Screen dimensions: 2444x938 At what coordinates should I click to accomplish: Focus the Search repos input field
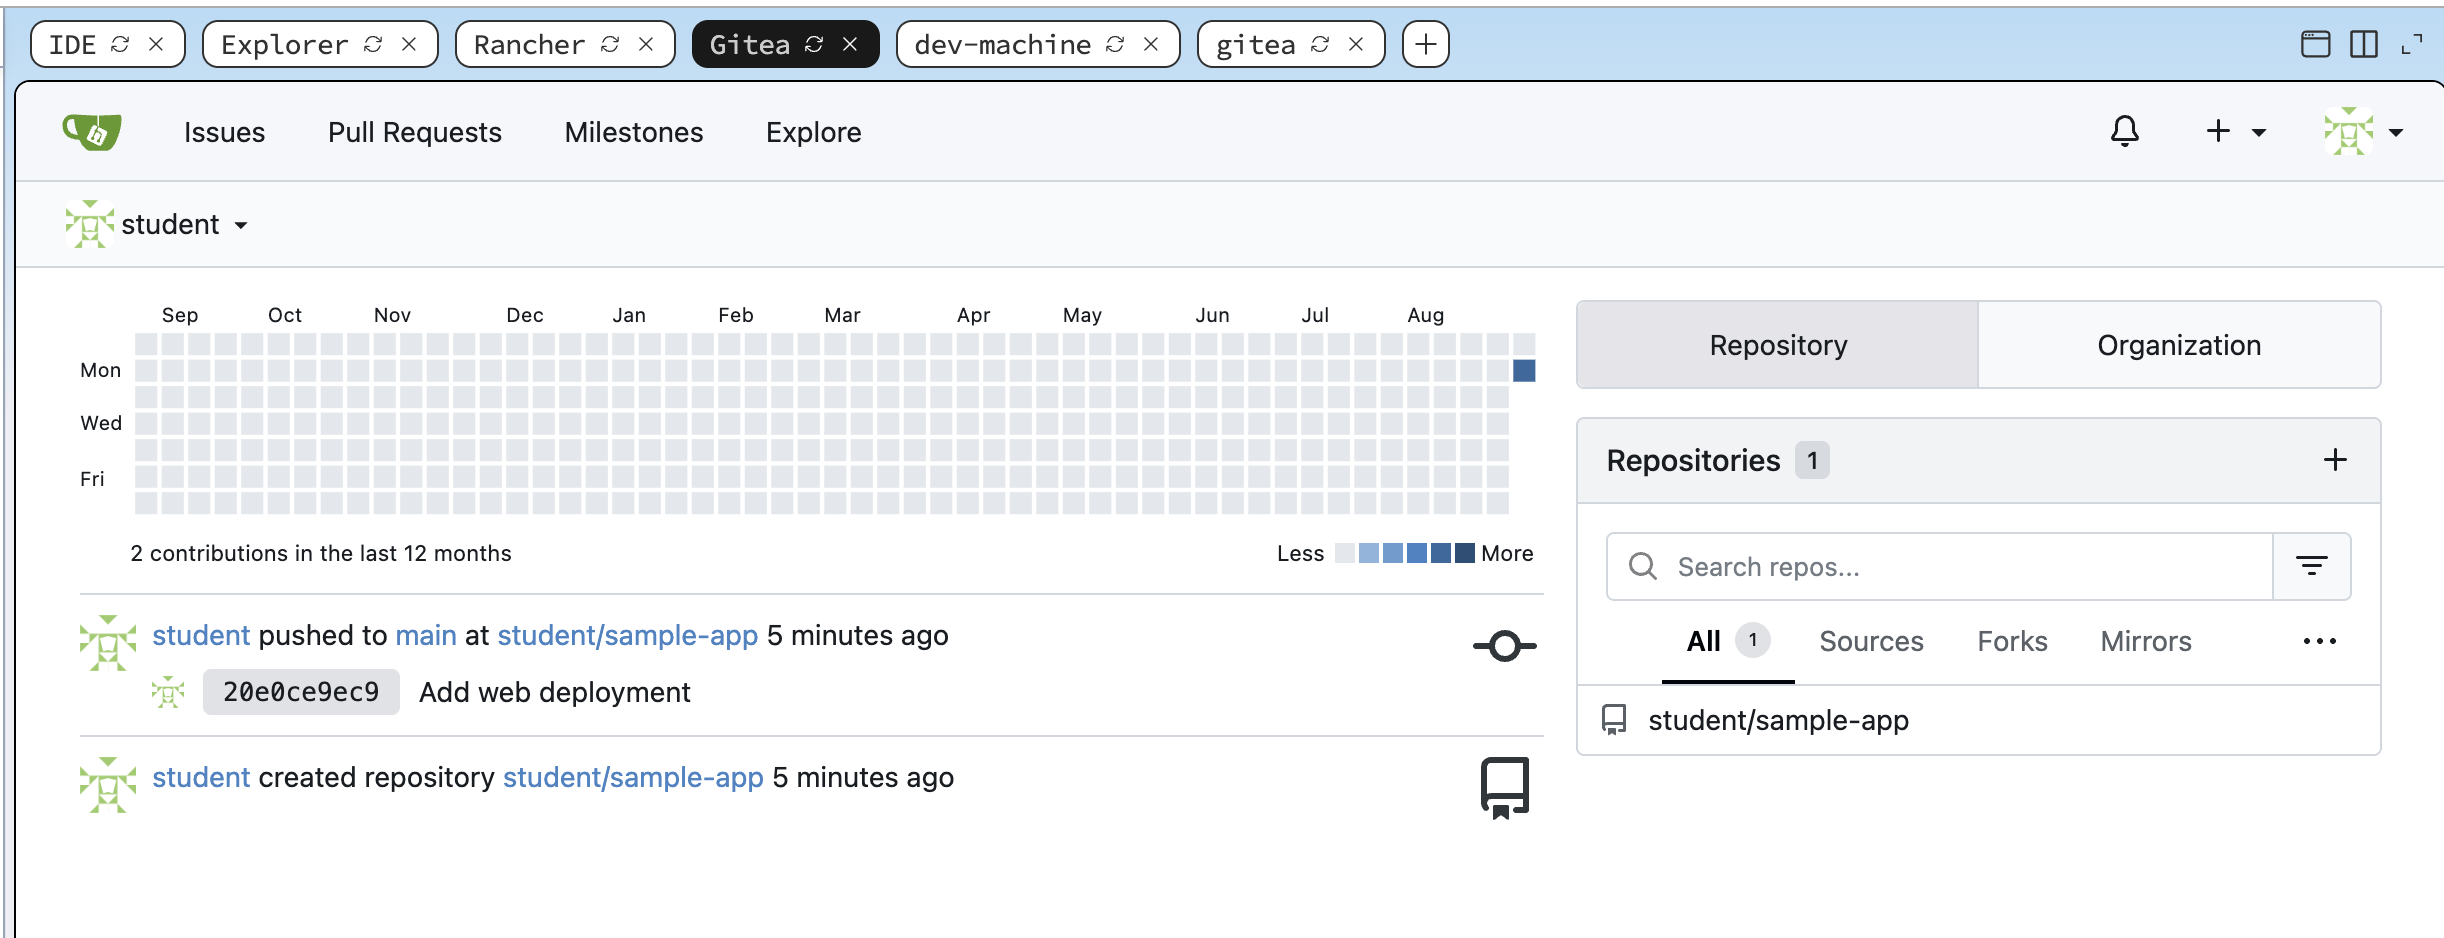pyautogui.click(x=1940, y=567)
